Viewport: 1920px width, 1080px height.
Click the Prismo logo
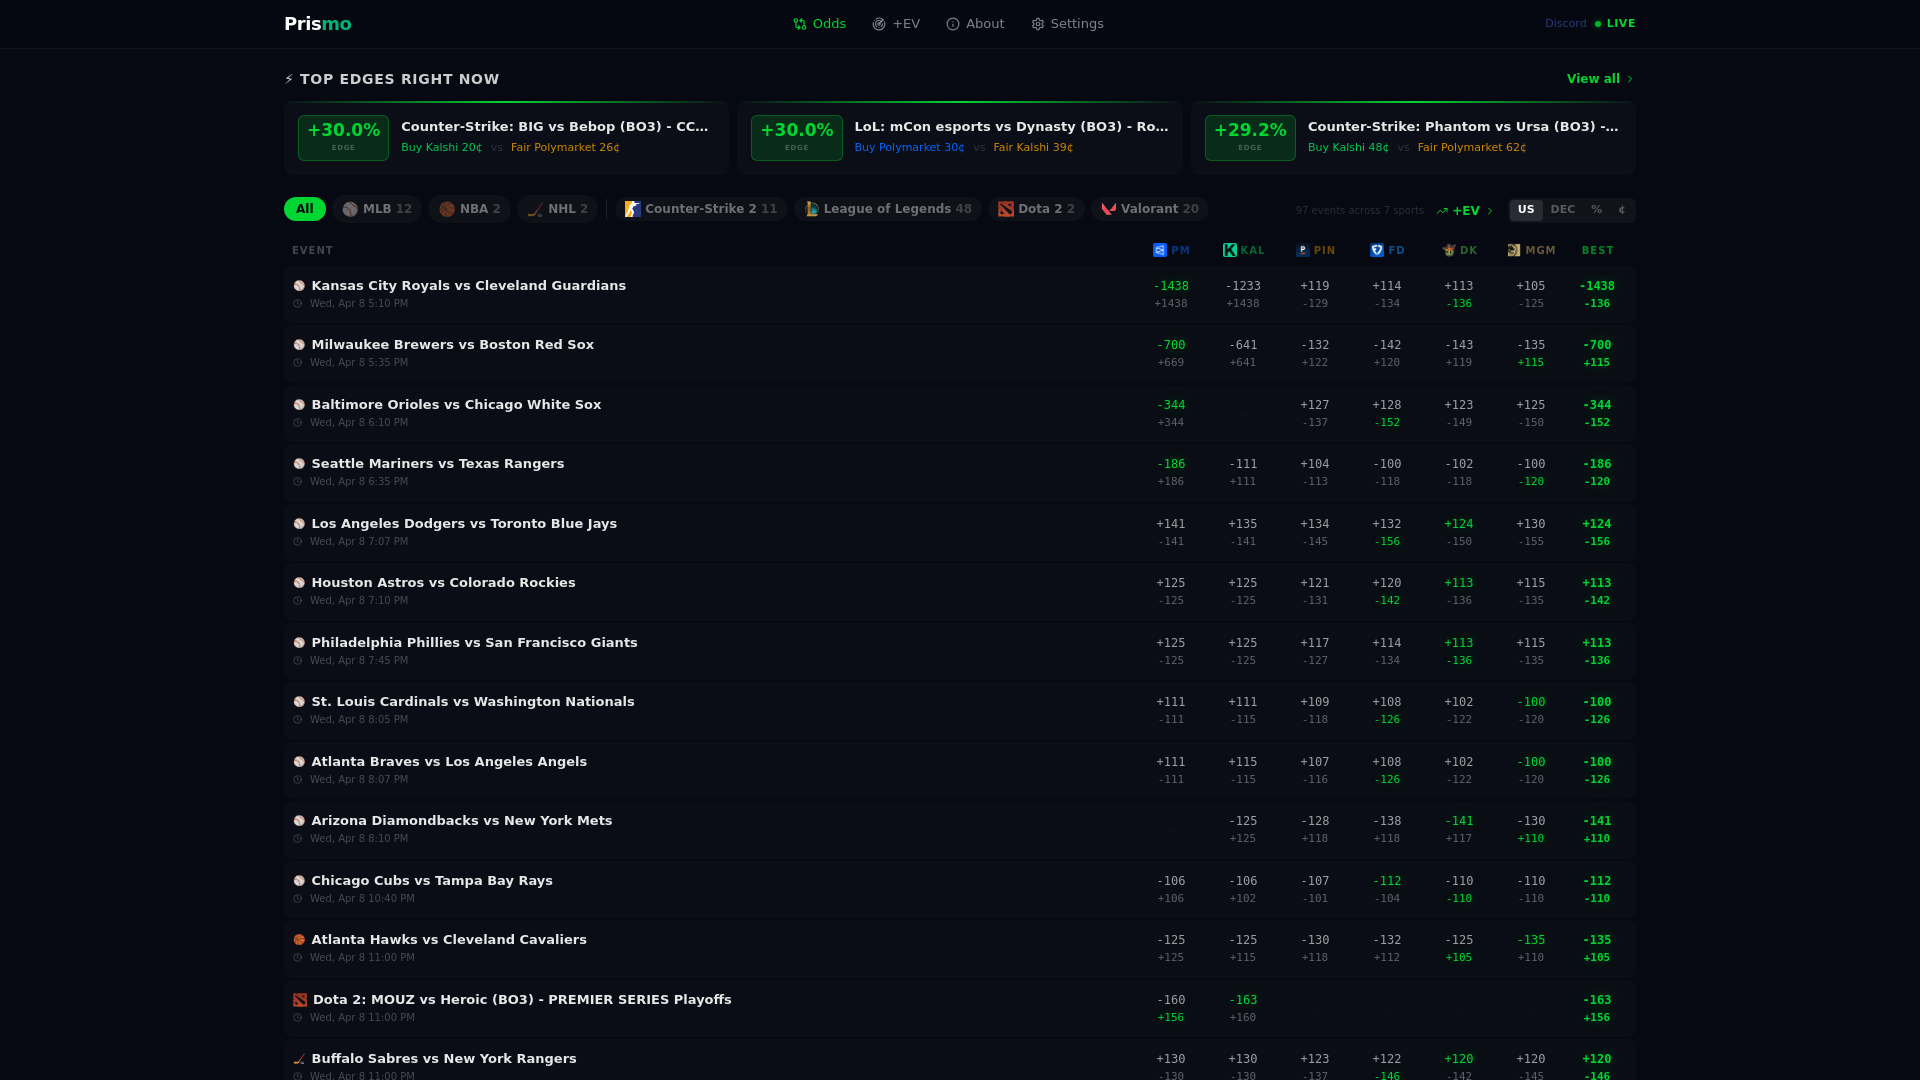(x=317, y=24)
